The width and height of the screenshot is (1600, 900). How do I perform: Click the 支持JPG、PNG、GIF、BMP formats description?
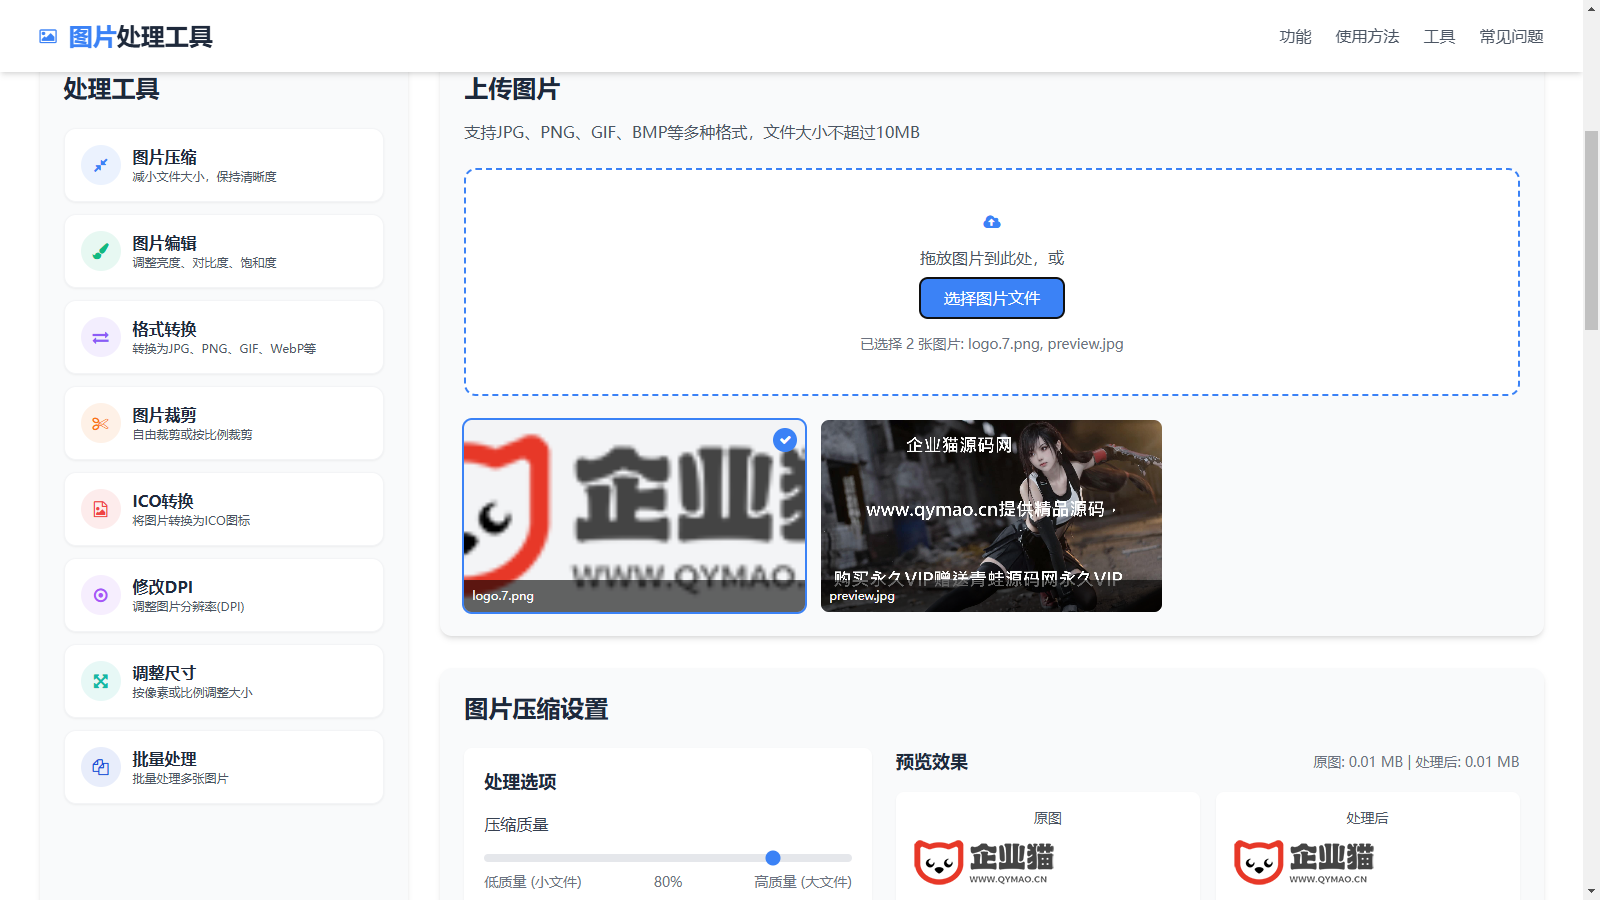(692, 132)
